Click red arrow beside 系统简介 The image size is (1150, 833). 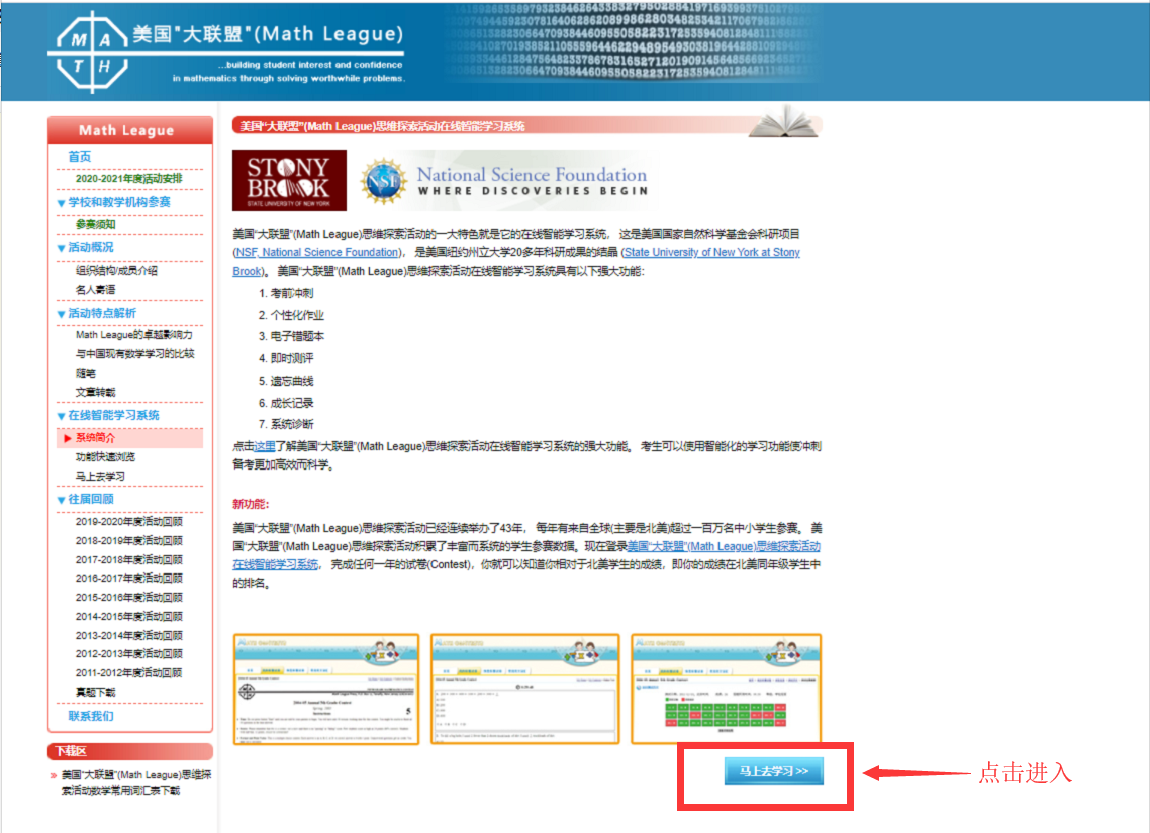[67, 438]
